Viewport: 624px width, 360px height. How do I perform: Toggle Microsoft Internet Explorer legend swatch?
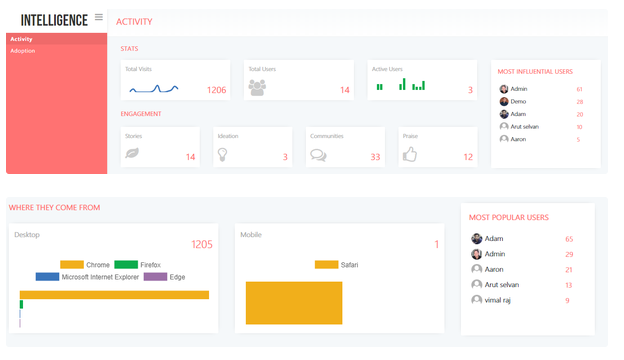point(47,277)
